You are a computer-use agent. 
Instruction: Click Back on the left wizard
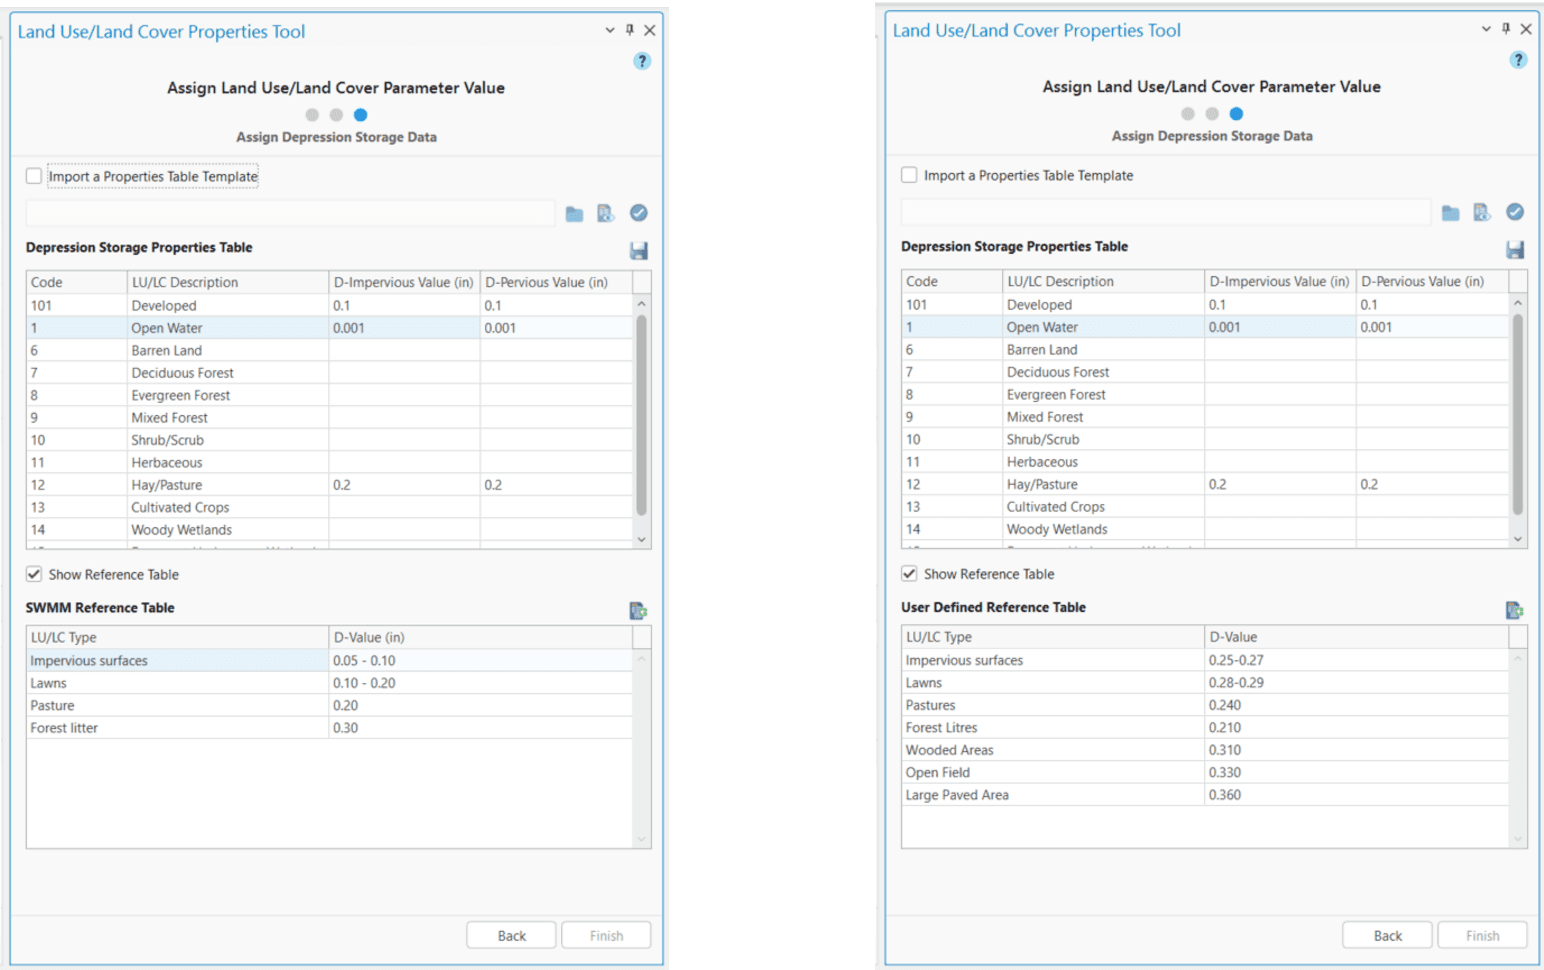(511, 935)
